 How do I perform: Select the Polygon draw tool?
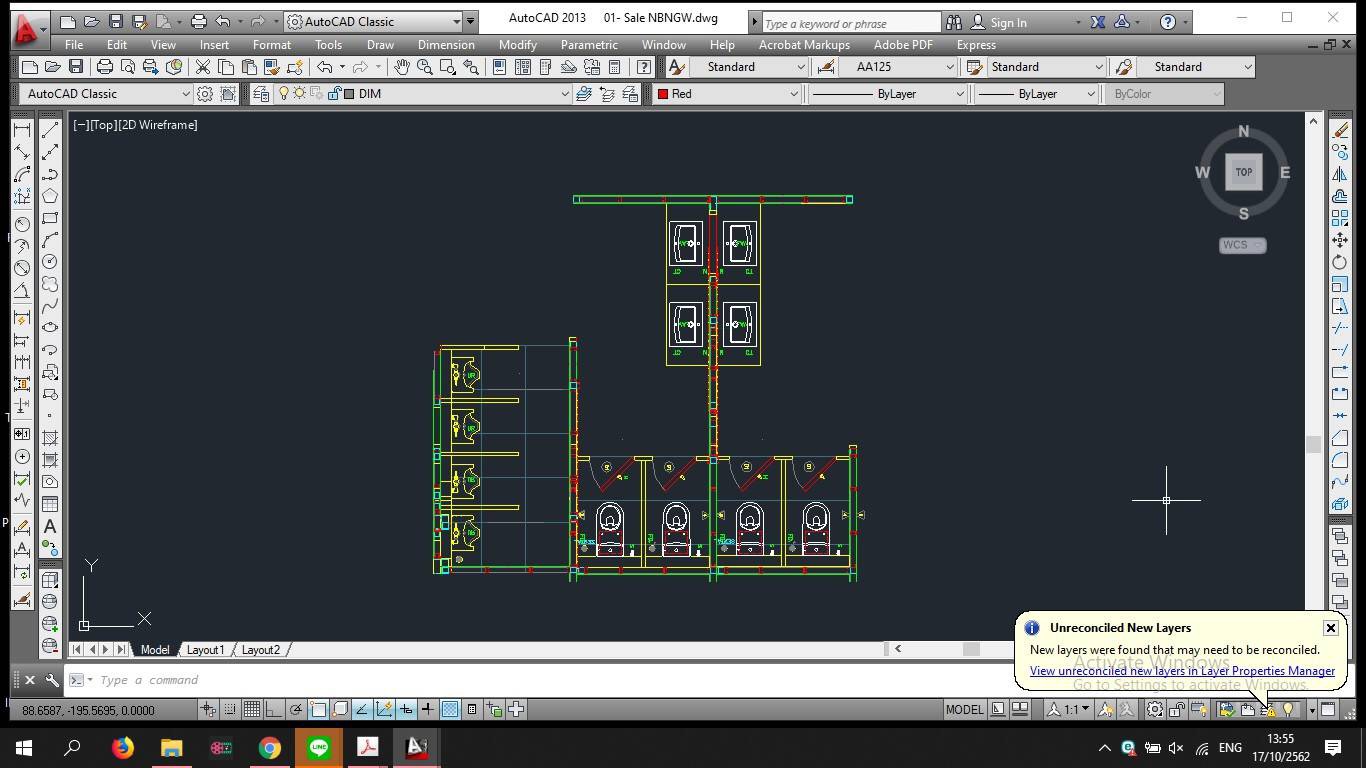pyautogui.click(x=50, y=196)
